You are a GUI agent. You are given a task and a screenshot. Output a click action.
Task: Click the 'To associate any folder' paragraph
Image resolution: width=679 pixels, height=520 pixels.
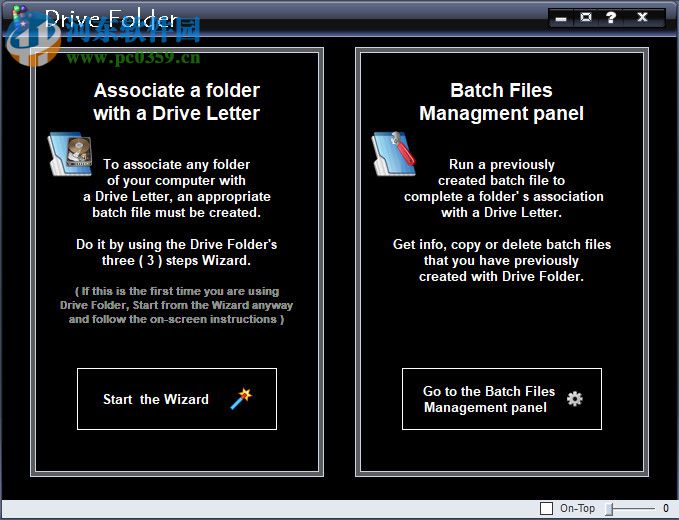(x=177, y=188)
